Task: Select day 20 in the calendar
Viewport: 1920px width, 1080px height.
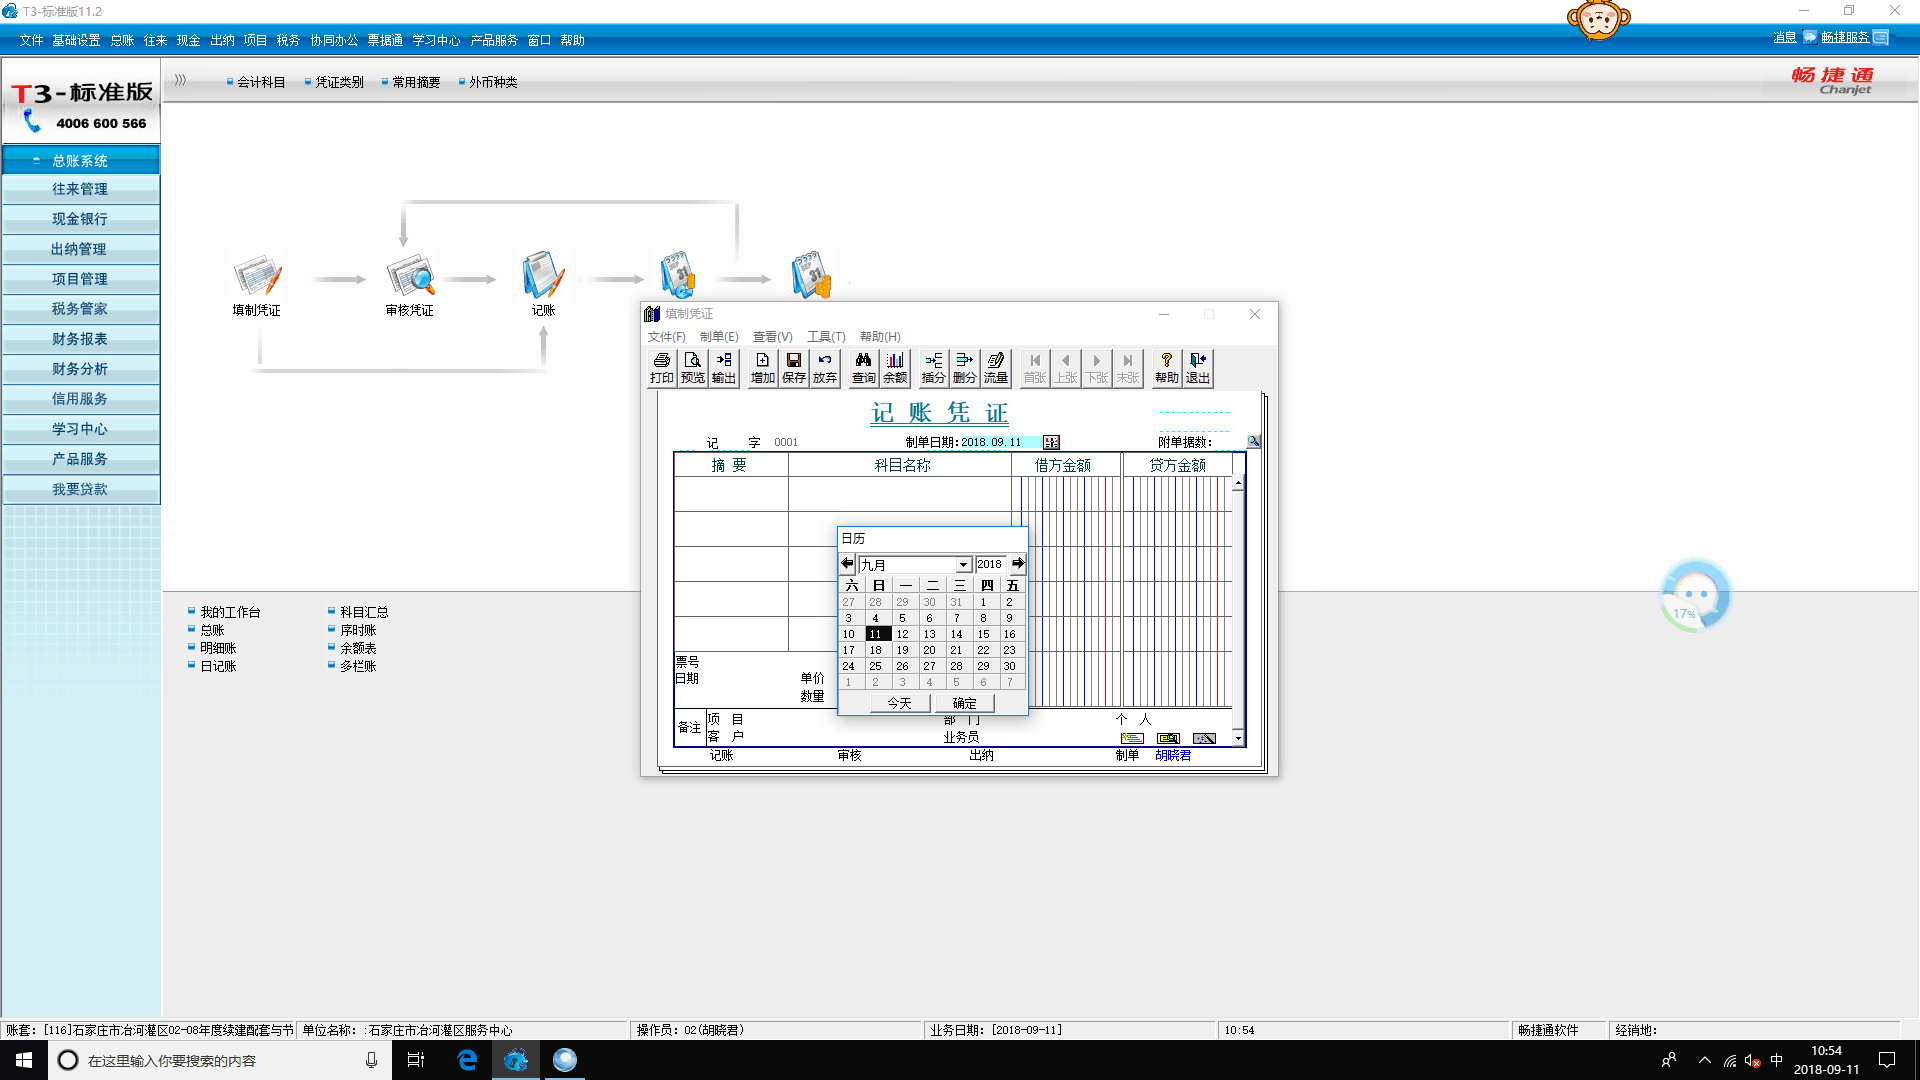Action: (929, 650)
